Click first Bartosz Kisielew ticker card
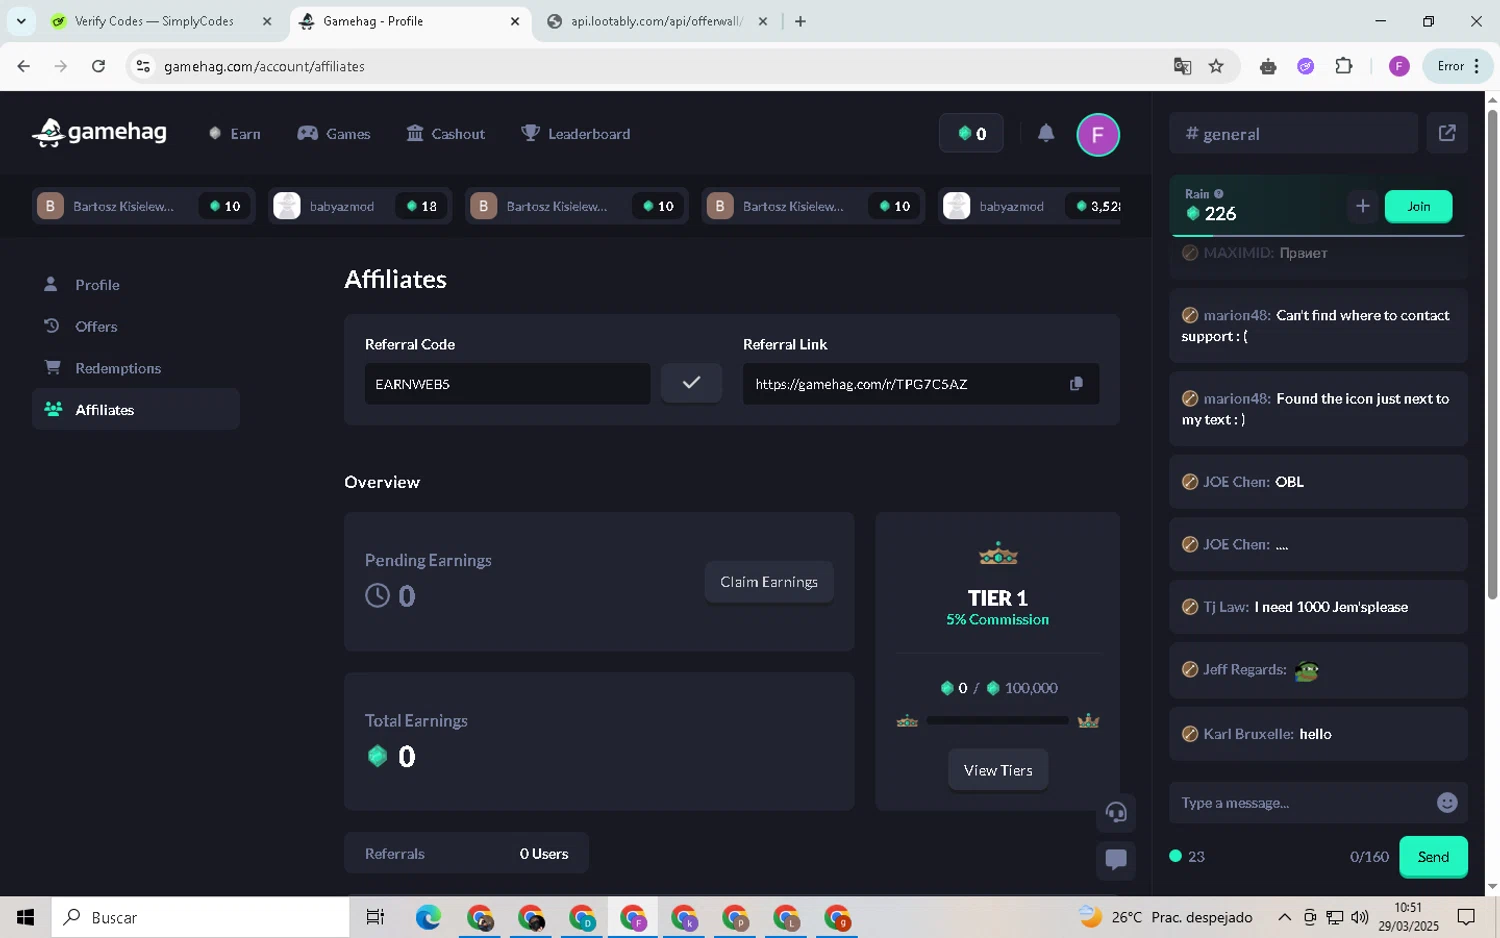The height and width of the screenshot is (938, 1500). coord(143,206)
